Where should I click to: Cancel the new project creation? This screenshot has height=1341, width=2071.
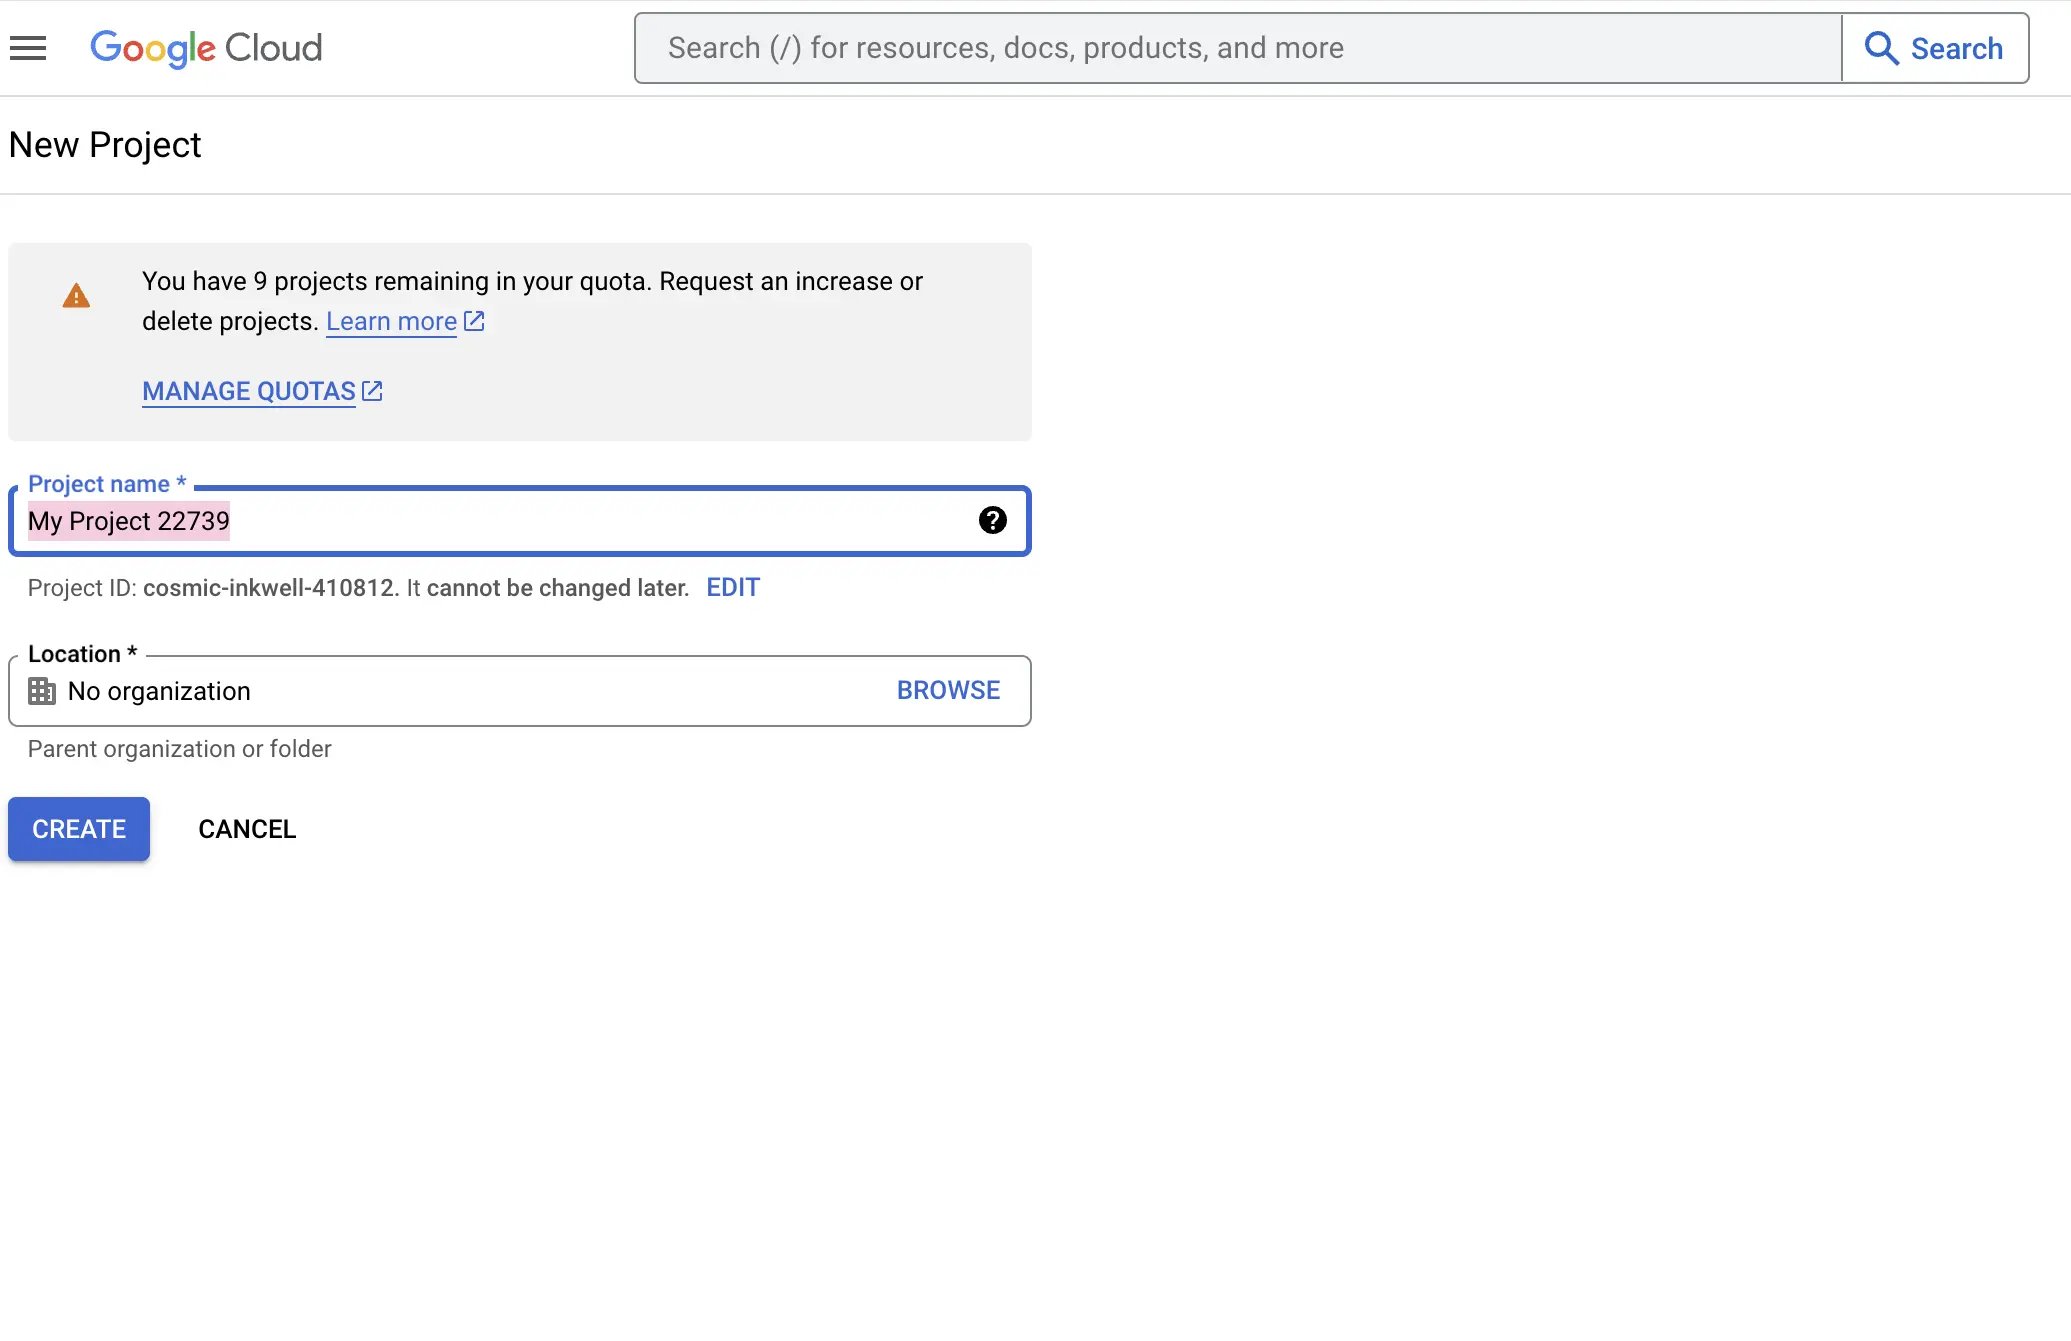(x=246, y=829)
